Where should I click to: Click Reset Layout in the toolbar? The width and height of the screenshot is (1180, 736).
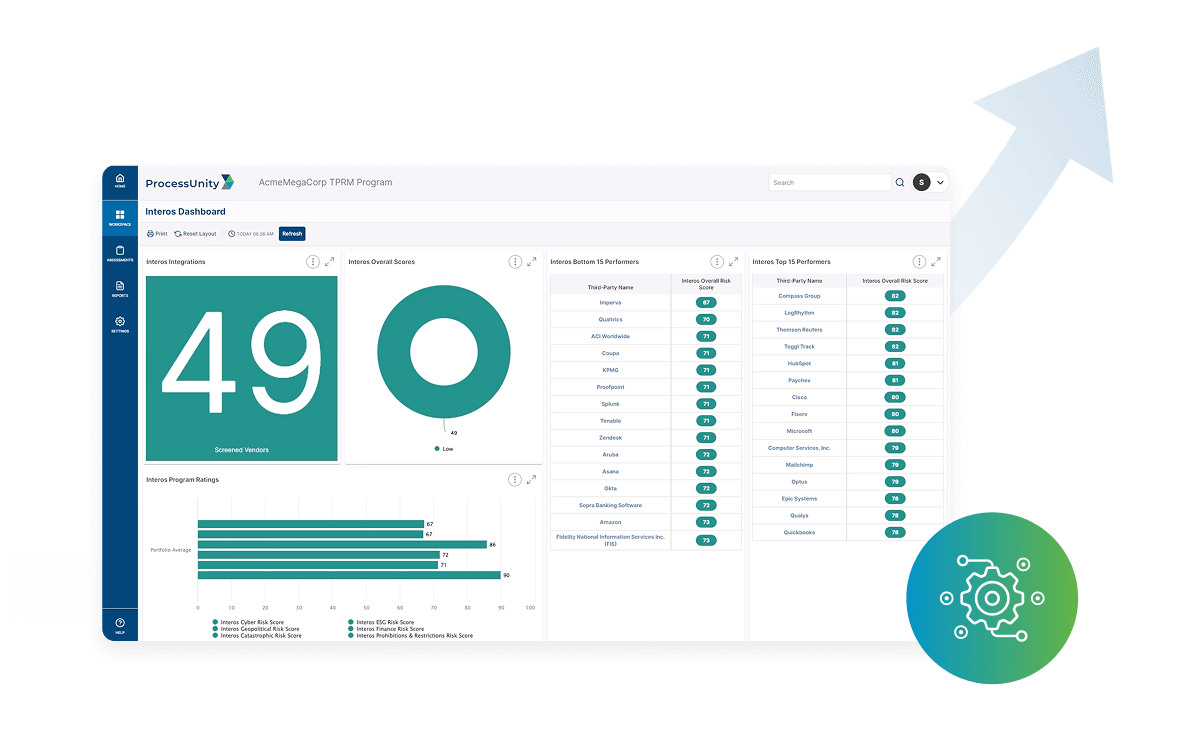(195, 234)
